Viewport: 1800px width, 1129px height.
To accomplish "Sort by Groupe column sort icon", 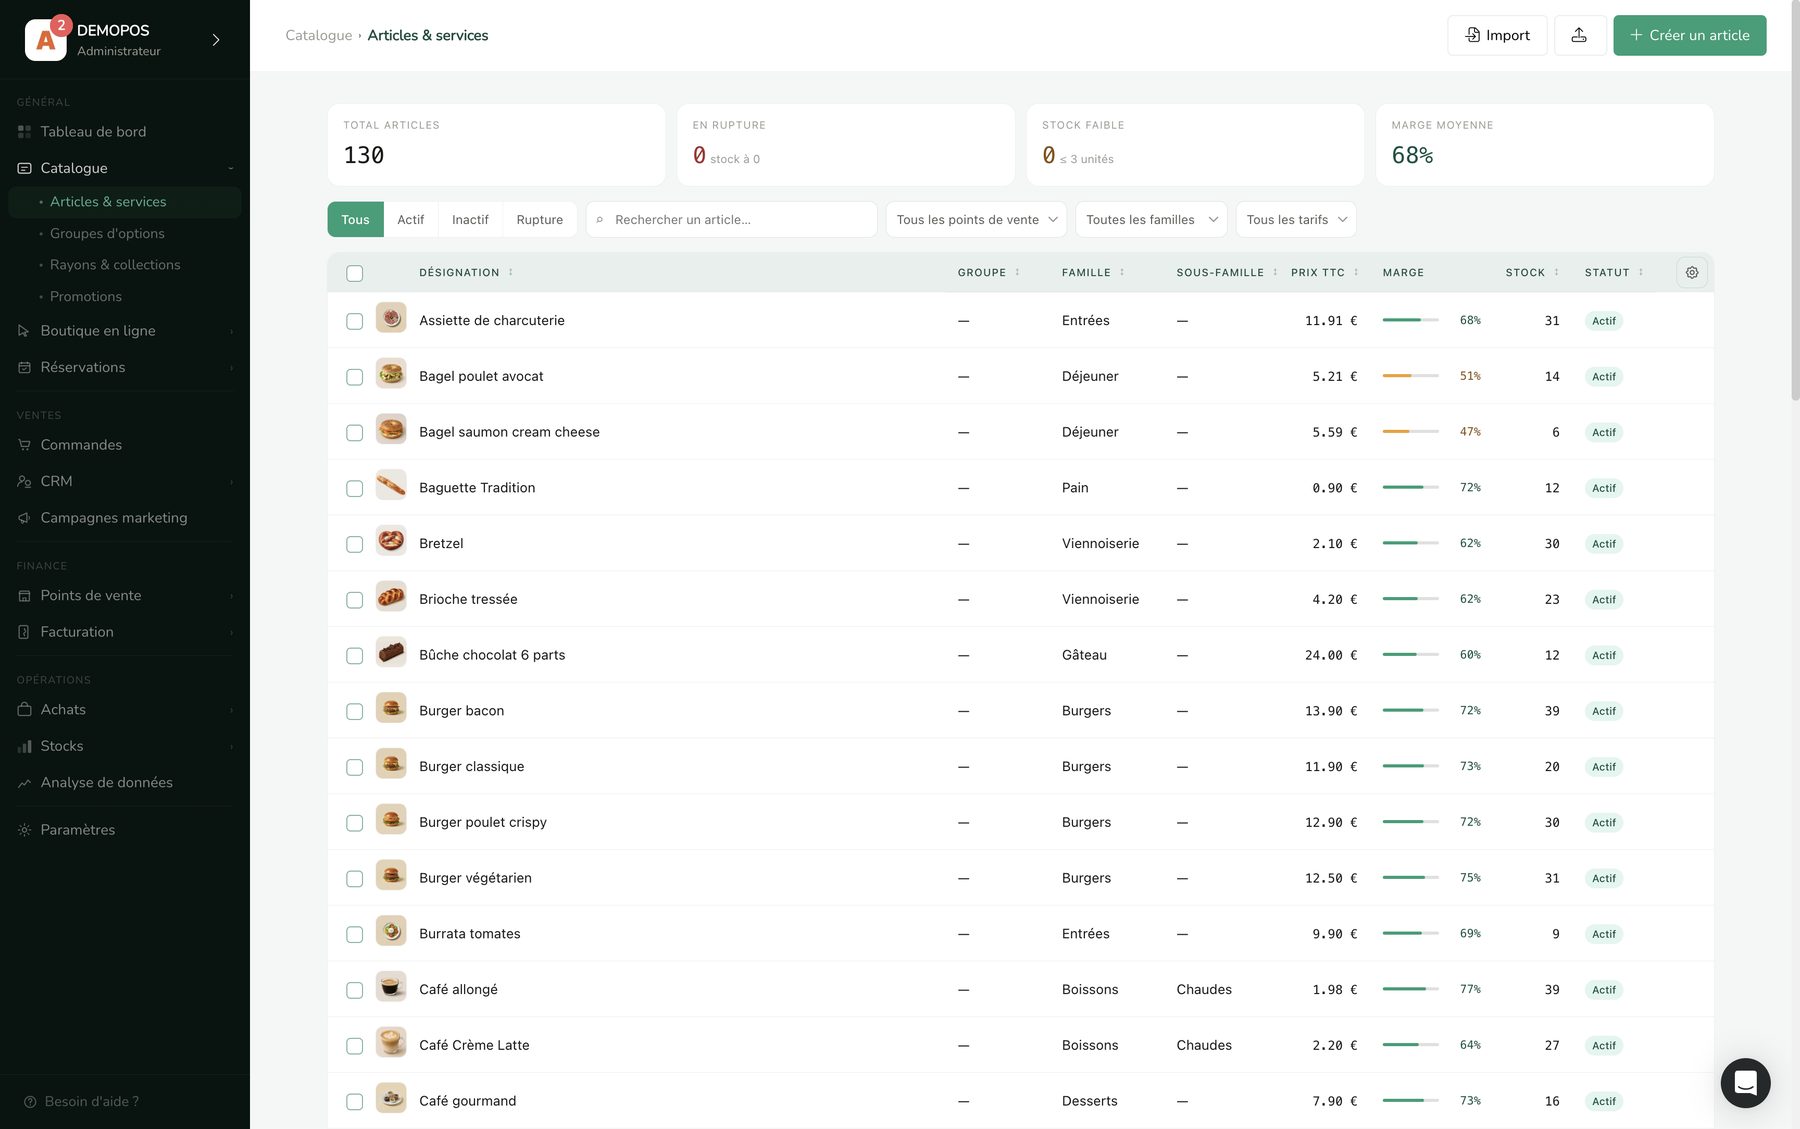I will click(x=1018, y=272).
